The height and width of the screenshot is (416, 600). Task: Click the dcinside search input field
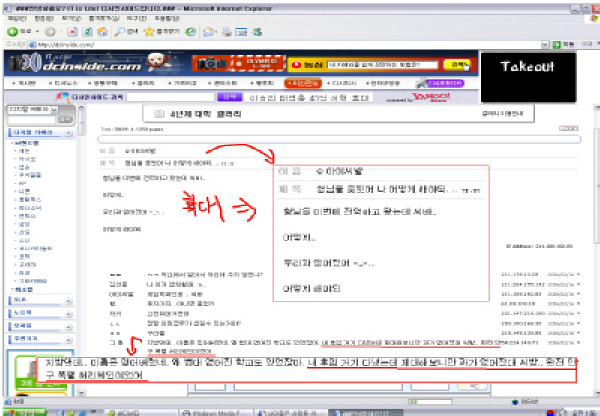[170, 97]
